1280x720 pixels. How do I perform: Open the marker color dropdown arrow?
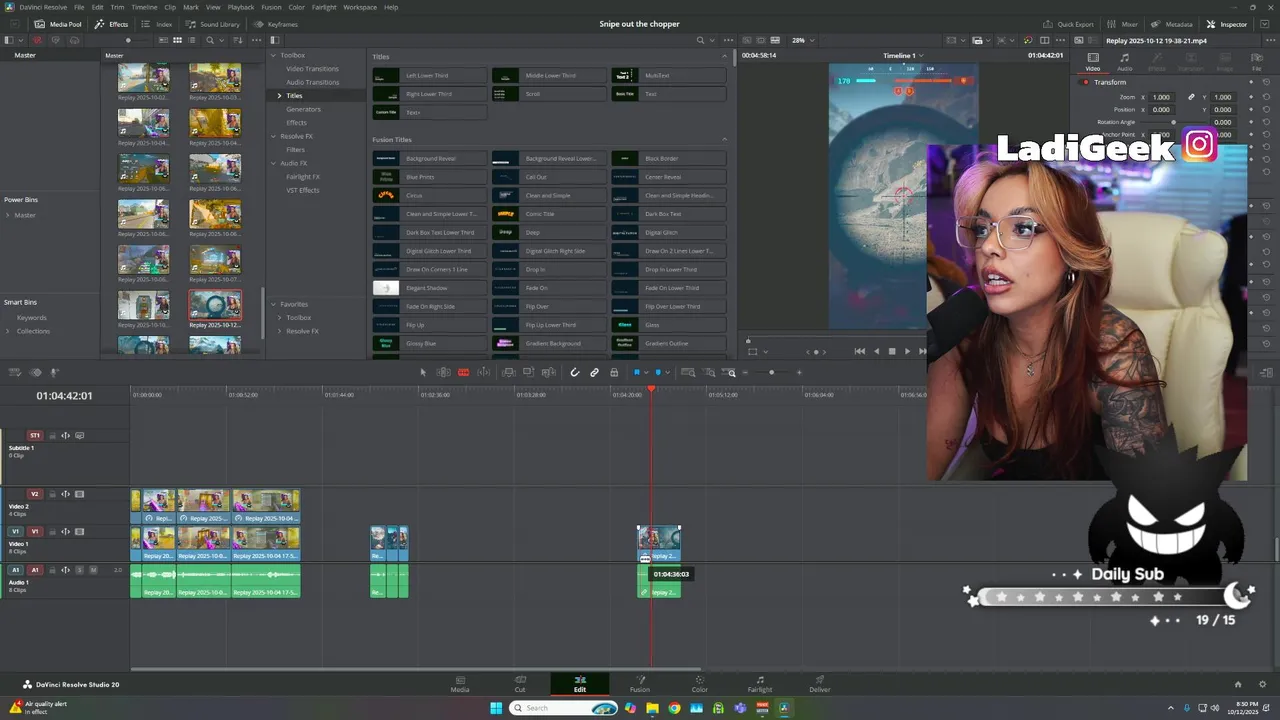[x=666, y=373]
